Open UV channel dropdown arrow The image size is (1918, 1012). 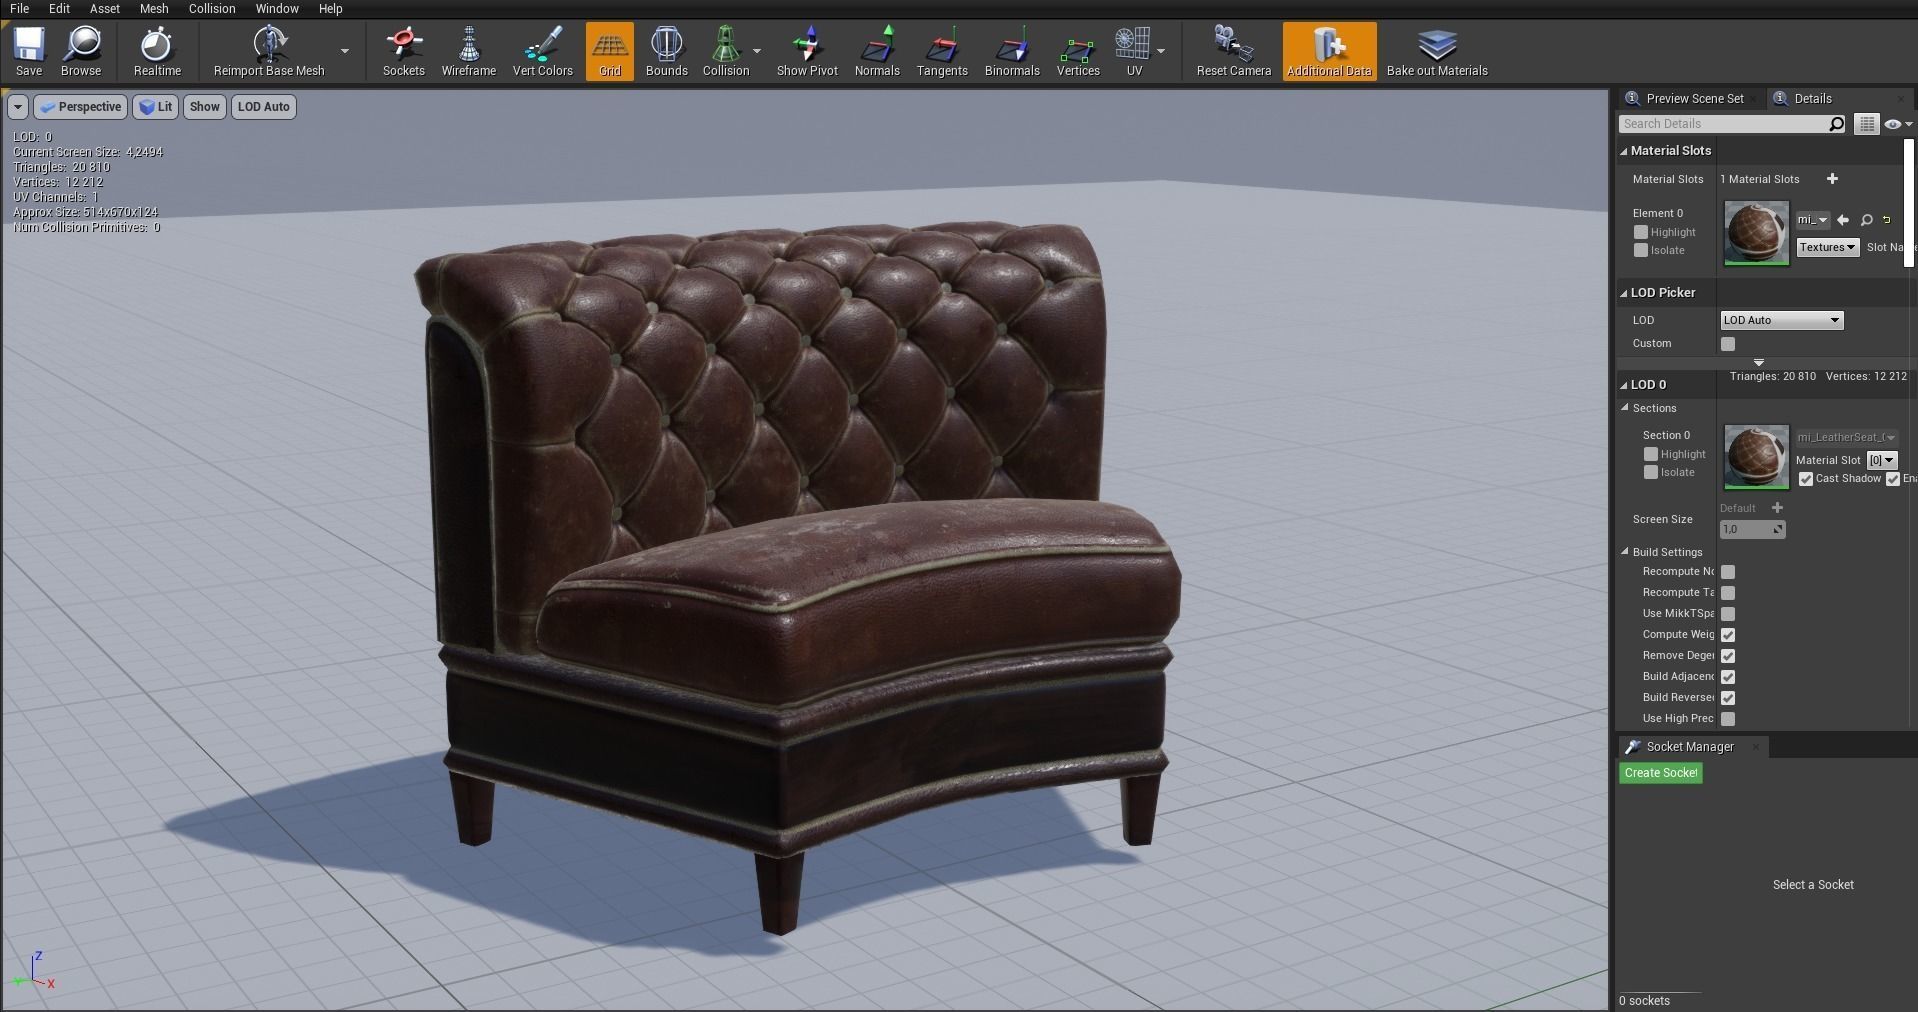point(1161,51)
